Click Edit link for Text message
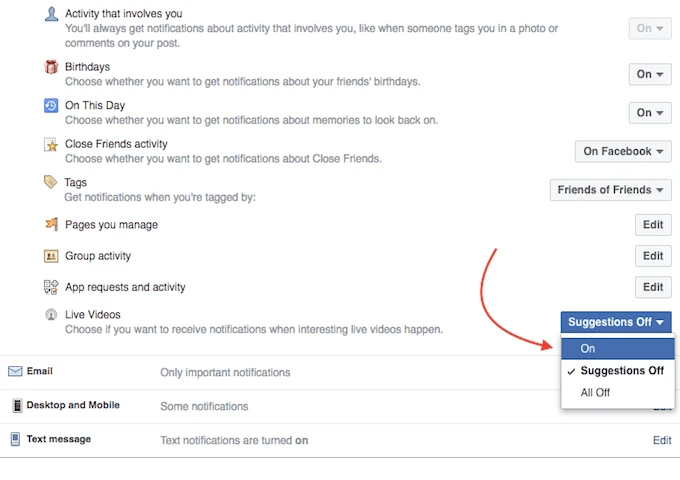680x480 pixels. (x=662, y=440)
